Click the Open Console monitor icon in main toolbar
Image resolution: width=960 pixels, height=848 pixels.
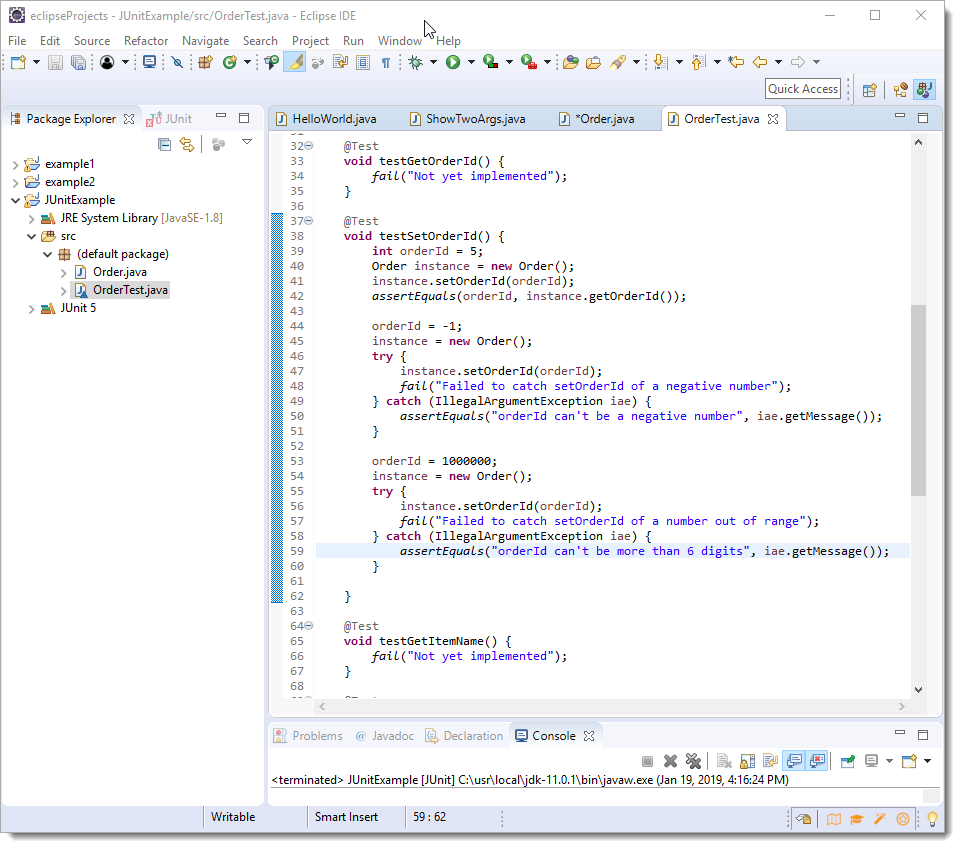(149, 62)
